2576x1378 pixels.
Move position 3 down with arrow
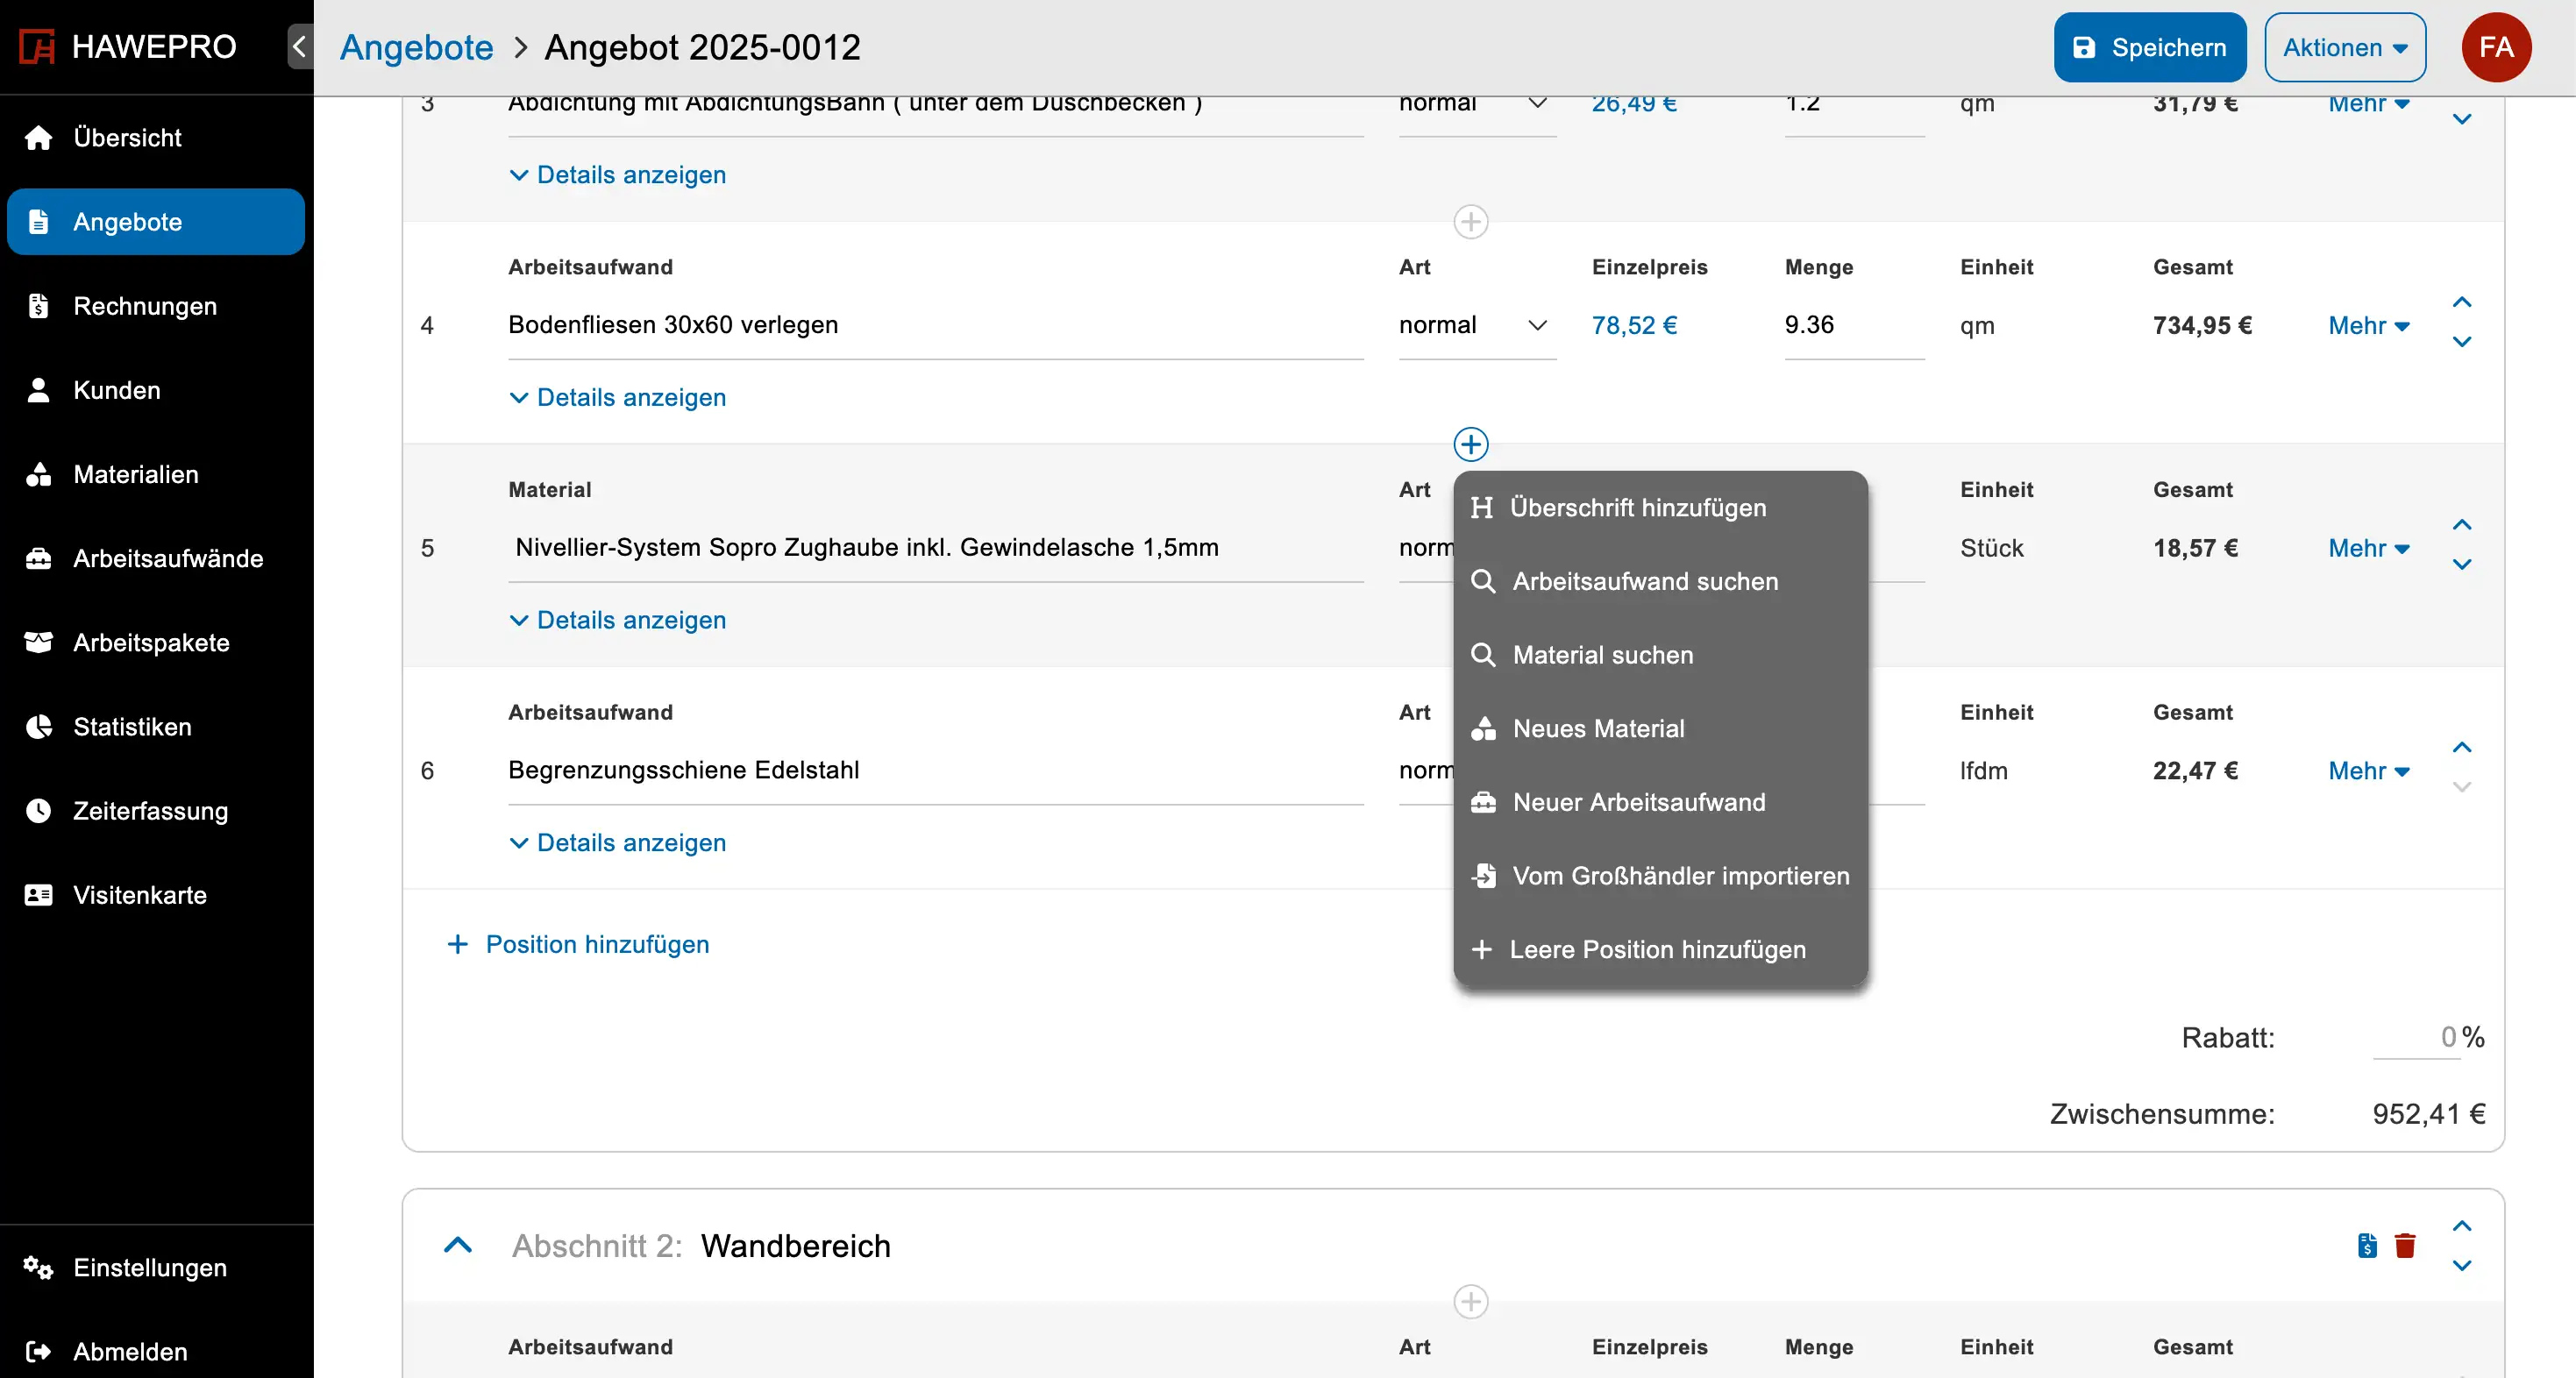(2462, 119)
